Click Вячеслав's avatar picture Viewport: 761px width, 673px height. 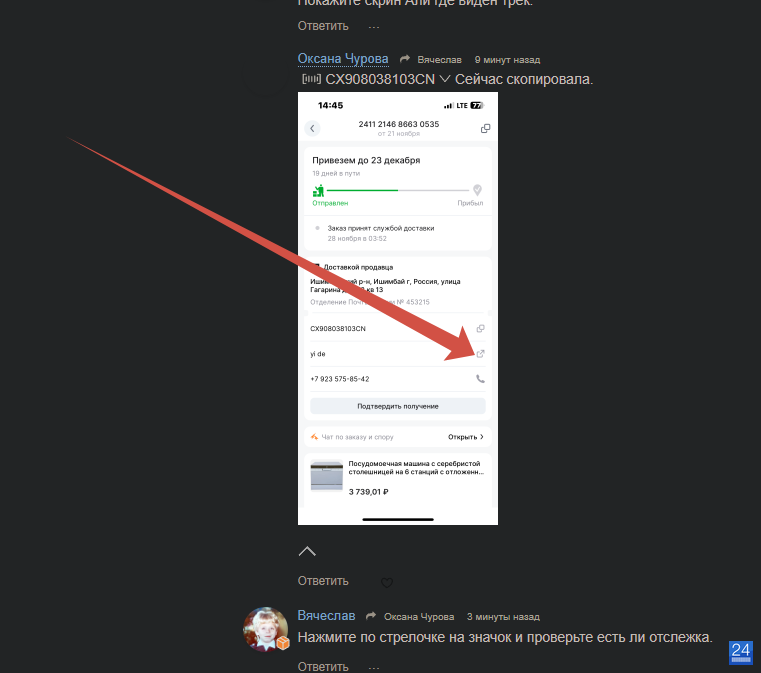265,628
